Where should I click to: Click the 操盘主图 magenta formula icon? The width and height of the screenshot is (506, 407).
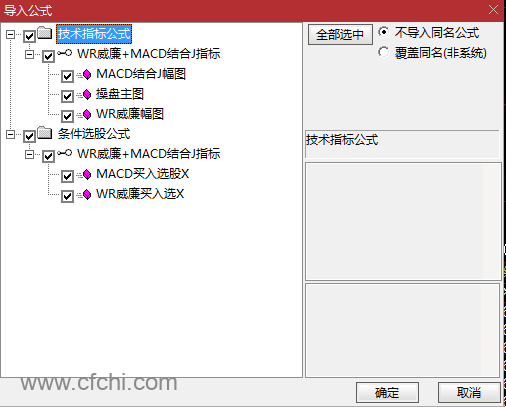[x=87, y=95]
